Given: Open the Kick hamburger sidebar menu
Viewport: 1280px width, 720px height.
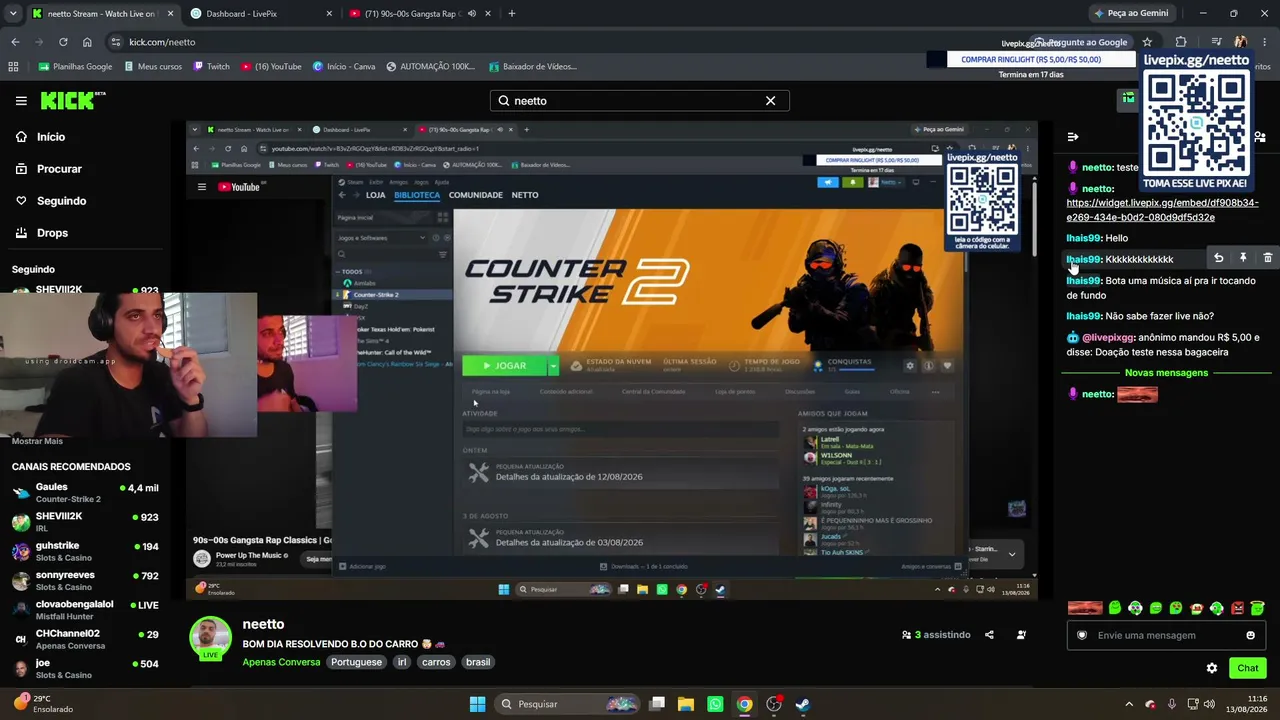Looking at the screenshot, I should click(21, 101).
